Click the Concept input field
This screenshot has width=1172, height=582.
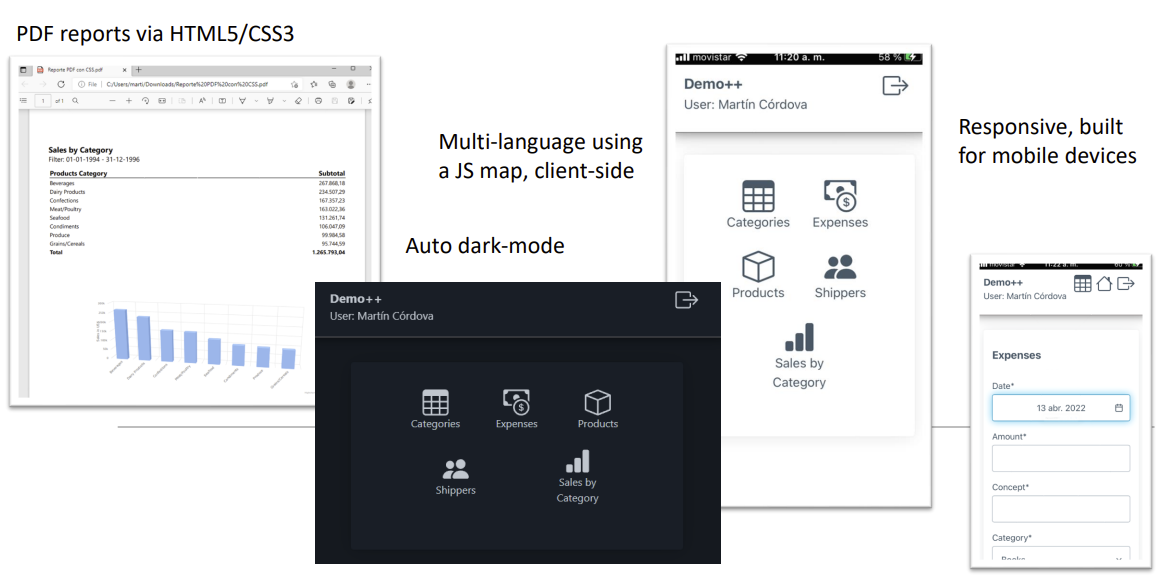click(x=1061, y=509)
